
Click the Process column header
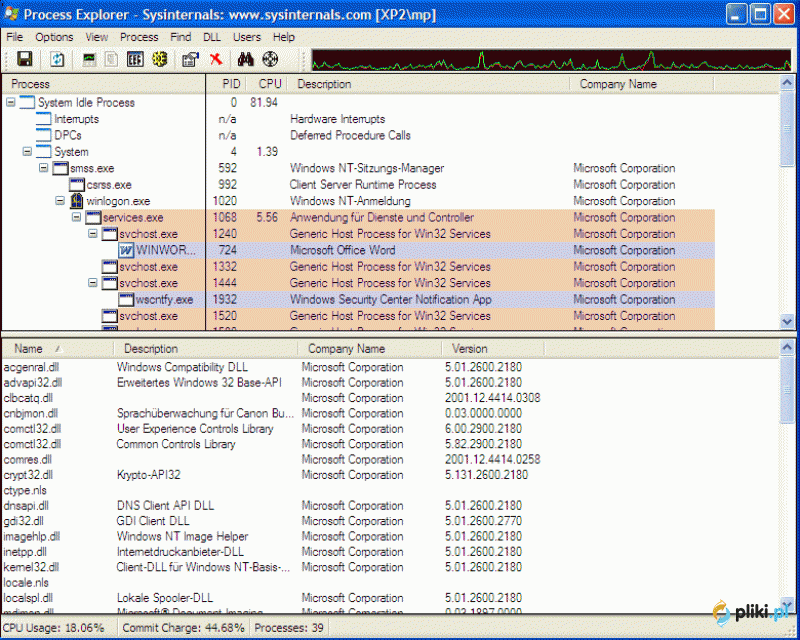pyautogui.click(x=104, y=84)
